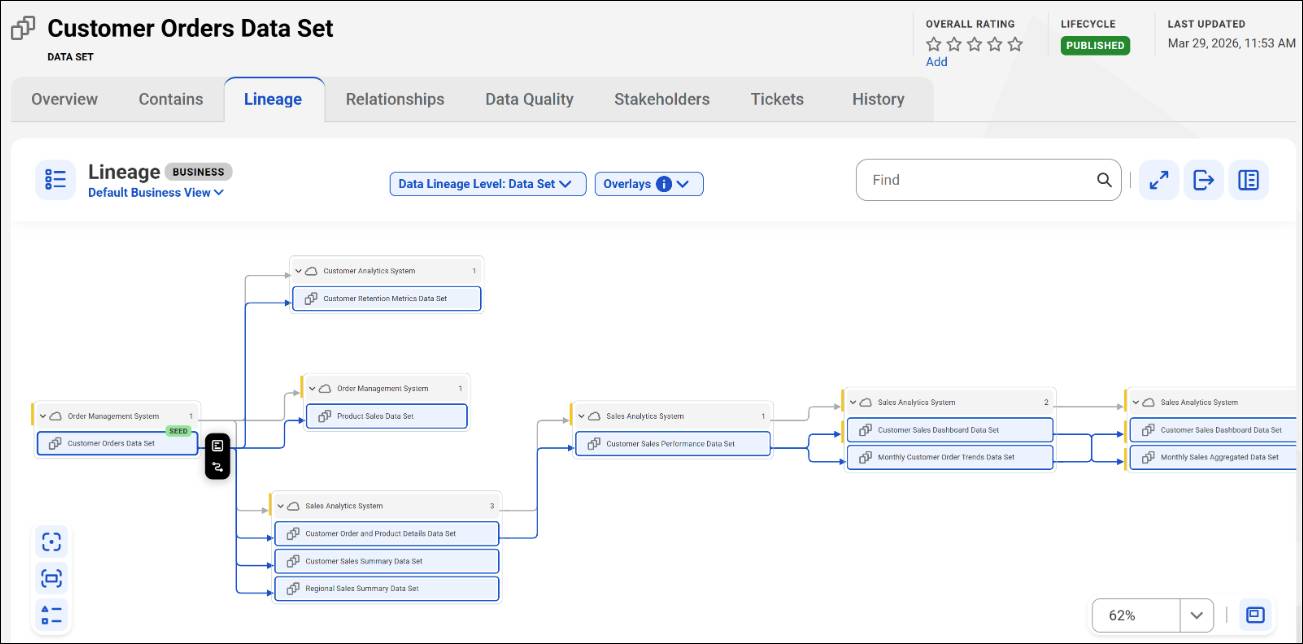Toggle the minimap icon next to zoom

click(x=1256, y=615)
